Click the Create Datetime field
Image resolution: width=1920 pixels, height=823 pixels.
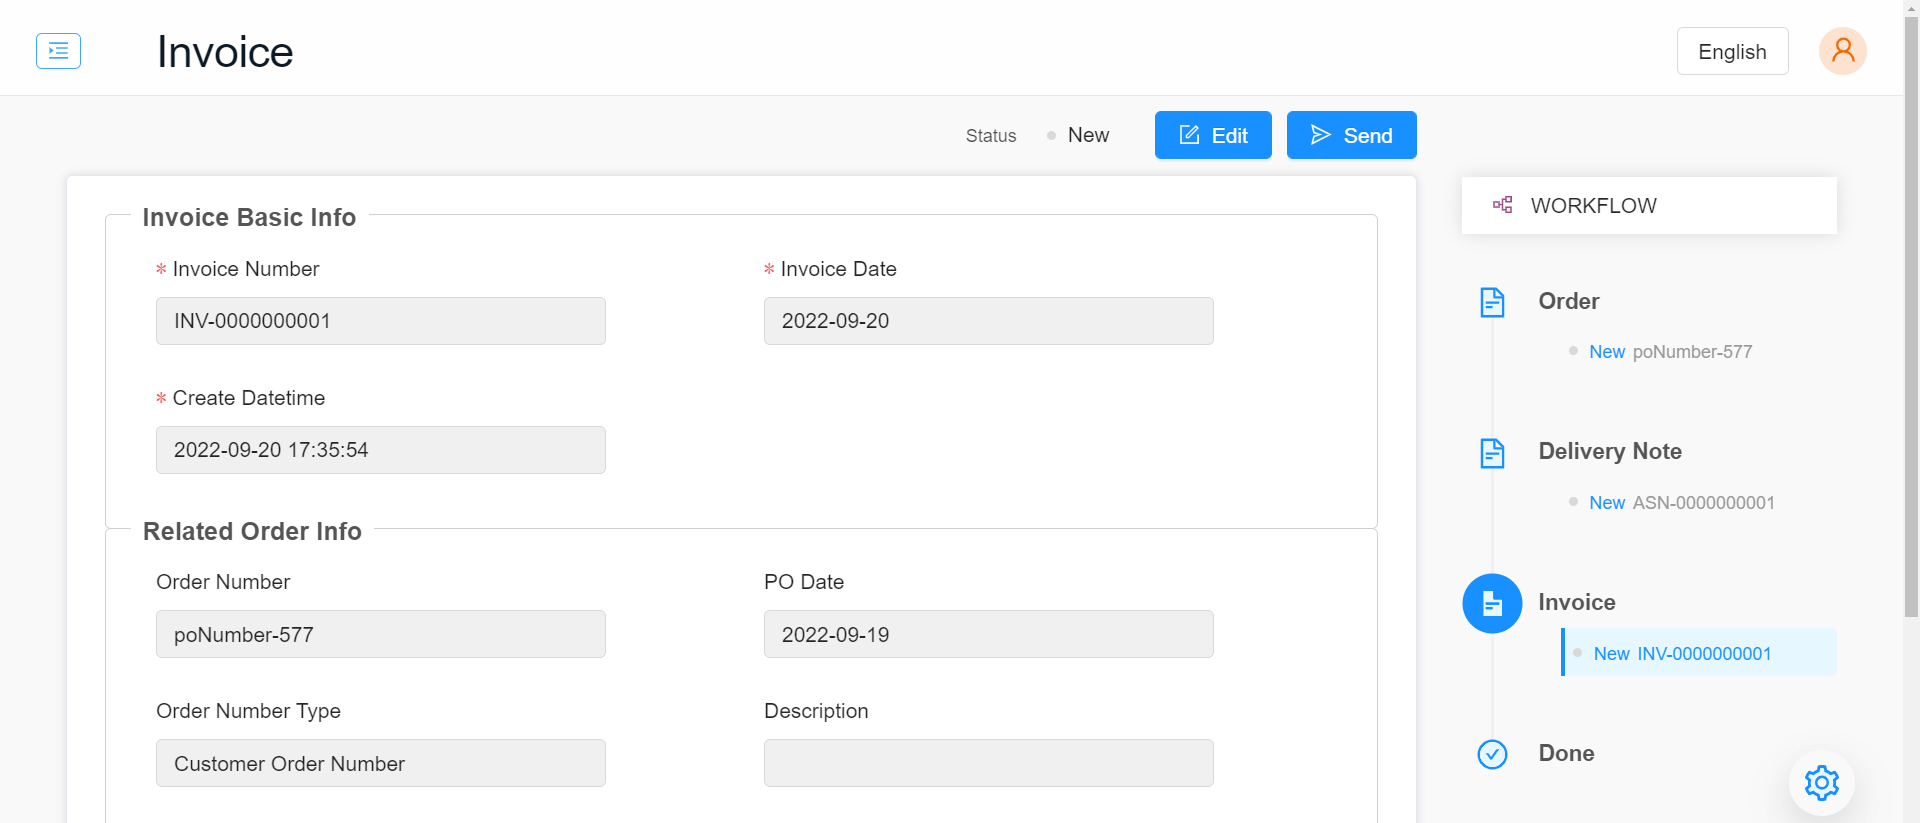(x=381, y=450)
